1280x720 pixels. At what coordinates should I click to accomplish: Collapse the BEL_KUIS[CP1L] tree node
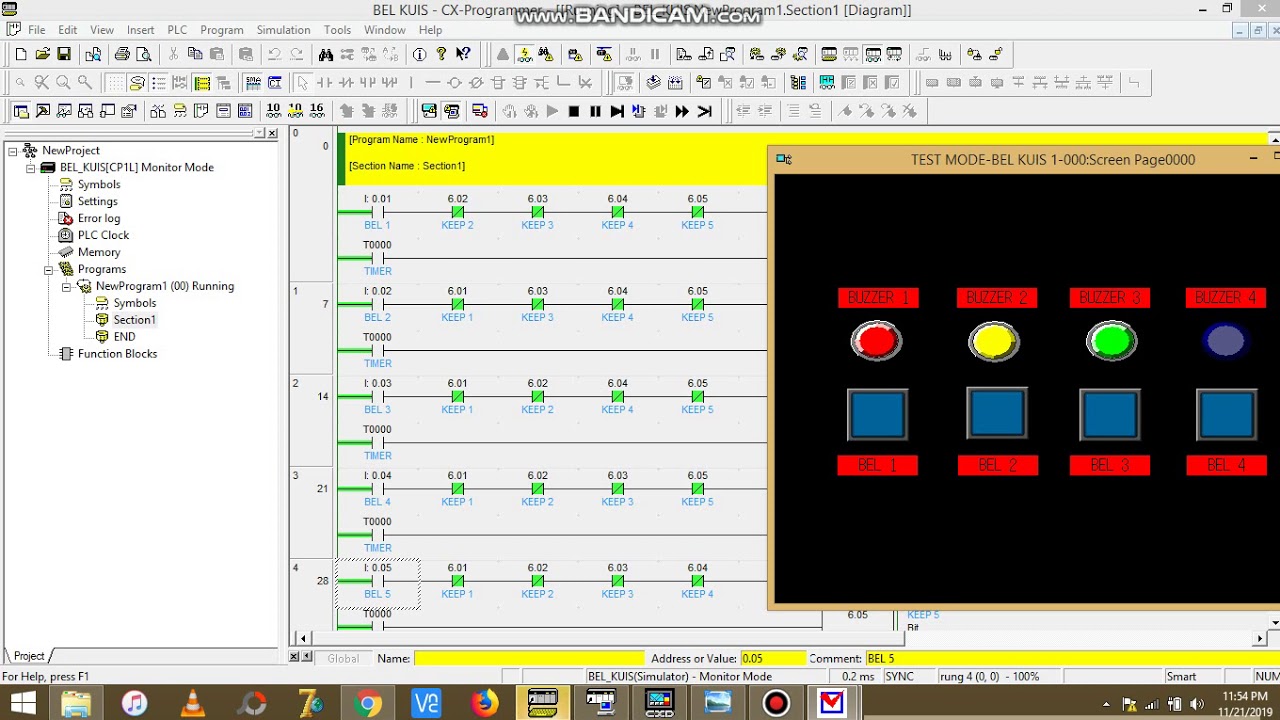pyautogui.click(x=31, y=167)
